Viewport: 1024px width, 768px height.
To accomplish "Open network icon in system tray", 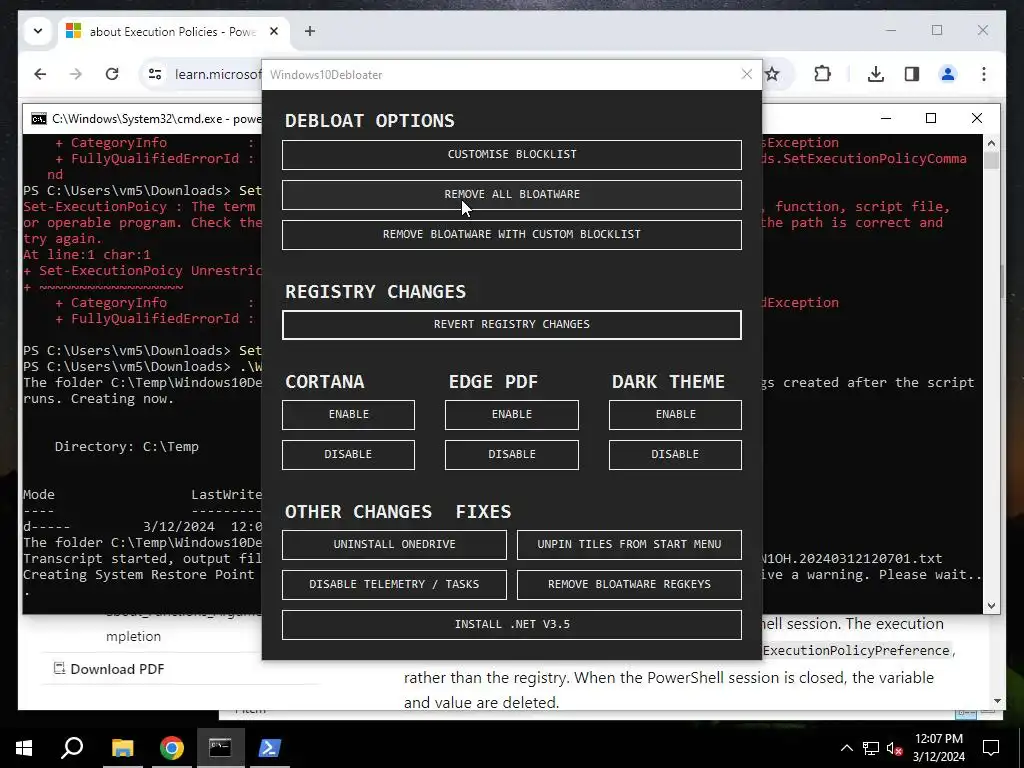I will pos(871,748).
